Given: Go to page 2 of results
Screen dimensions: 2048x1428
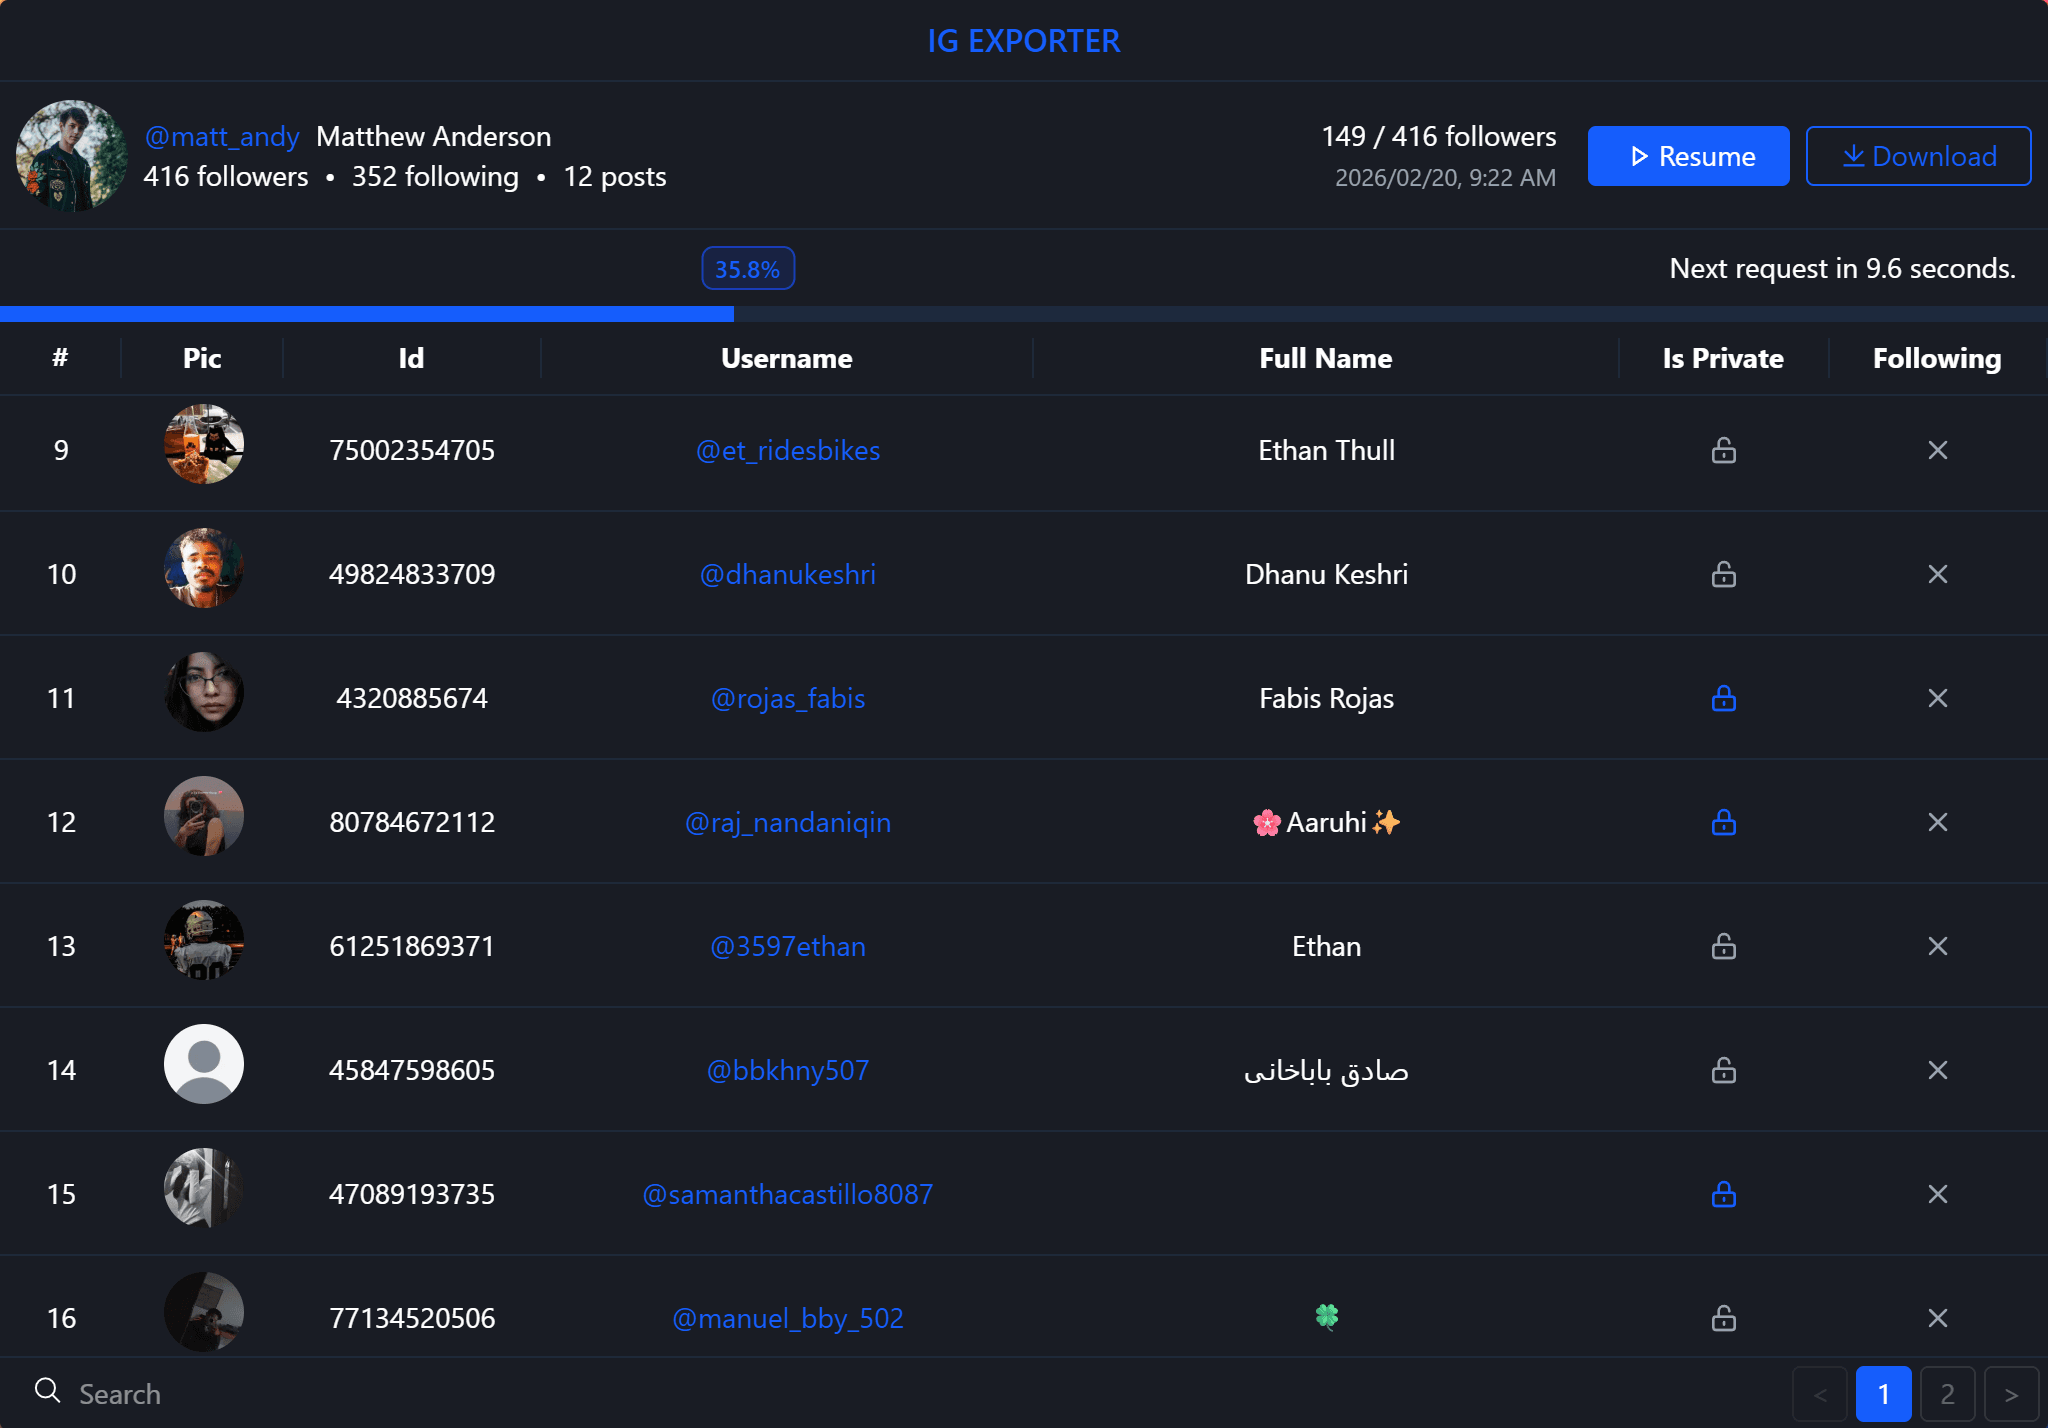Looking at the screenshot, I should pyautogui.click(x=1947, y=1393).
